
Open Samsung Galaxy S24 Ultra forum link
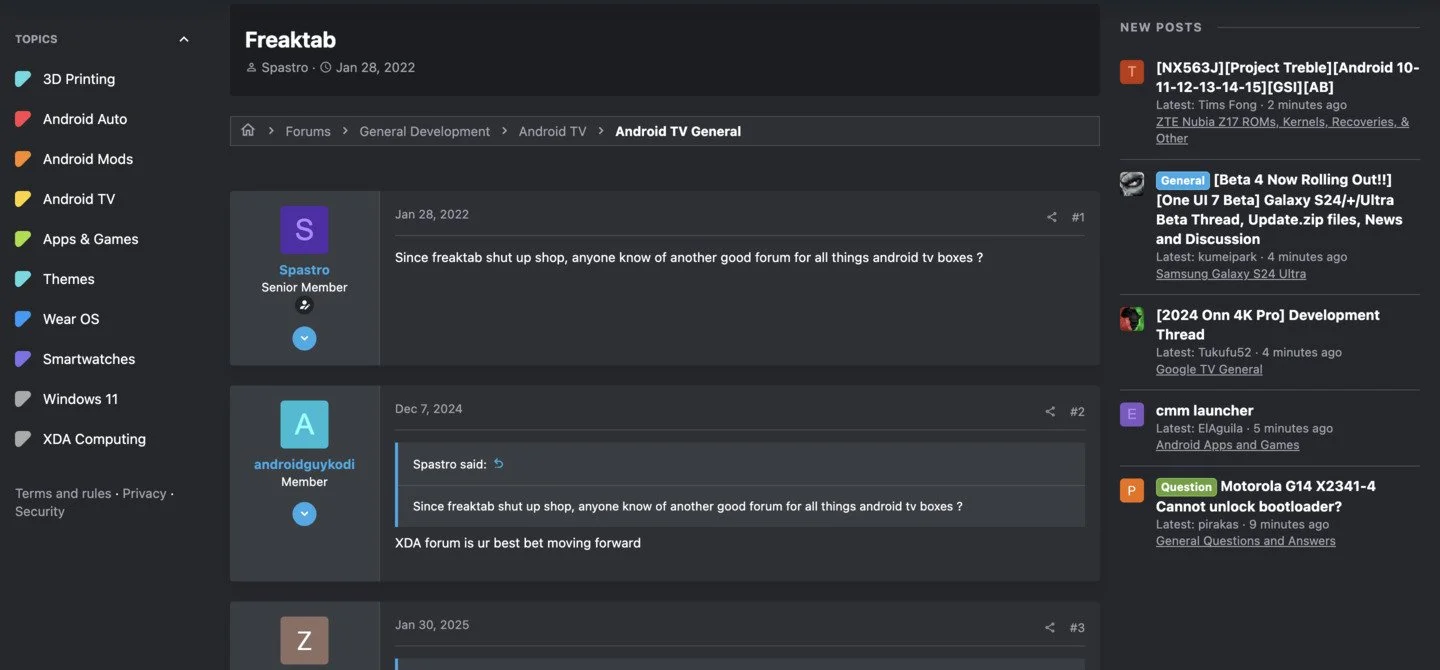1231,274
